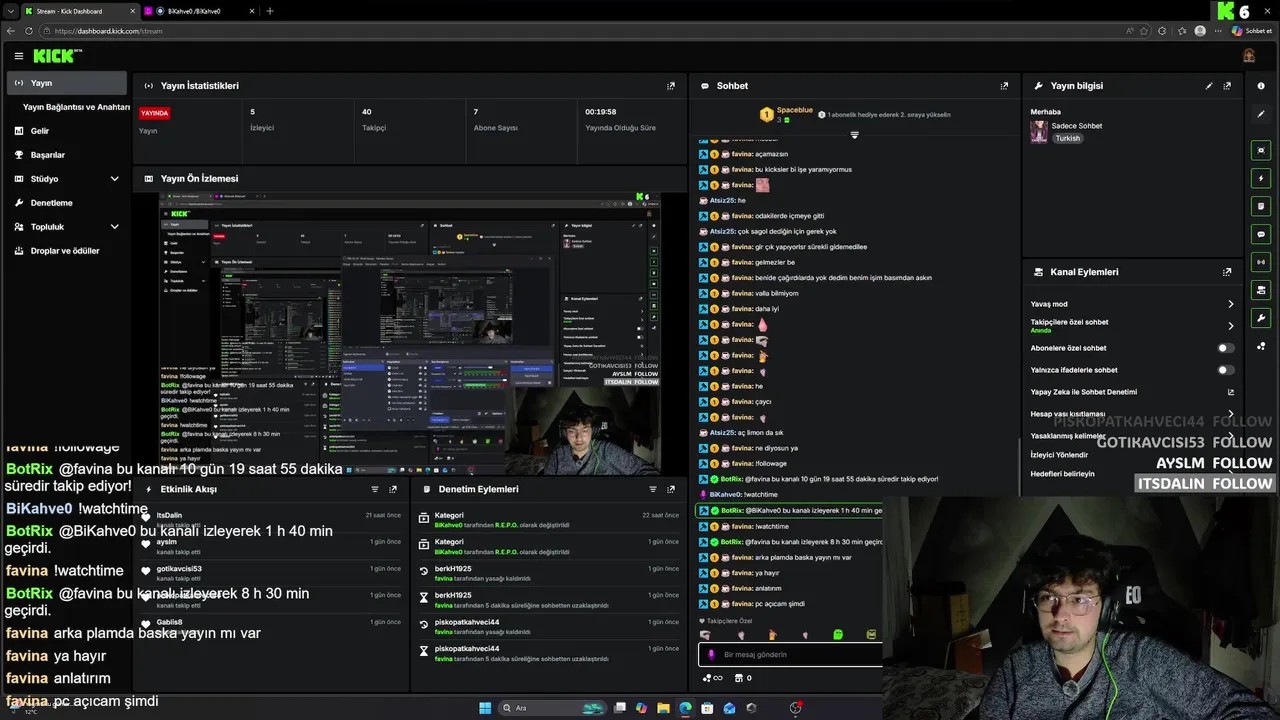The width and height of the screenshot is (1280, 720).
Task: Open File Explorer from the taskbar
Action: tap(663, 708)
